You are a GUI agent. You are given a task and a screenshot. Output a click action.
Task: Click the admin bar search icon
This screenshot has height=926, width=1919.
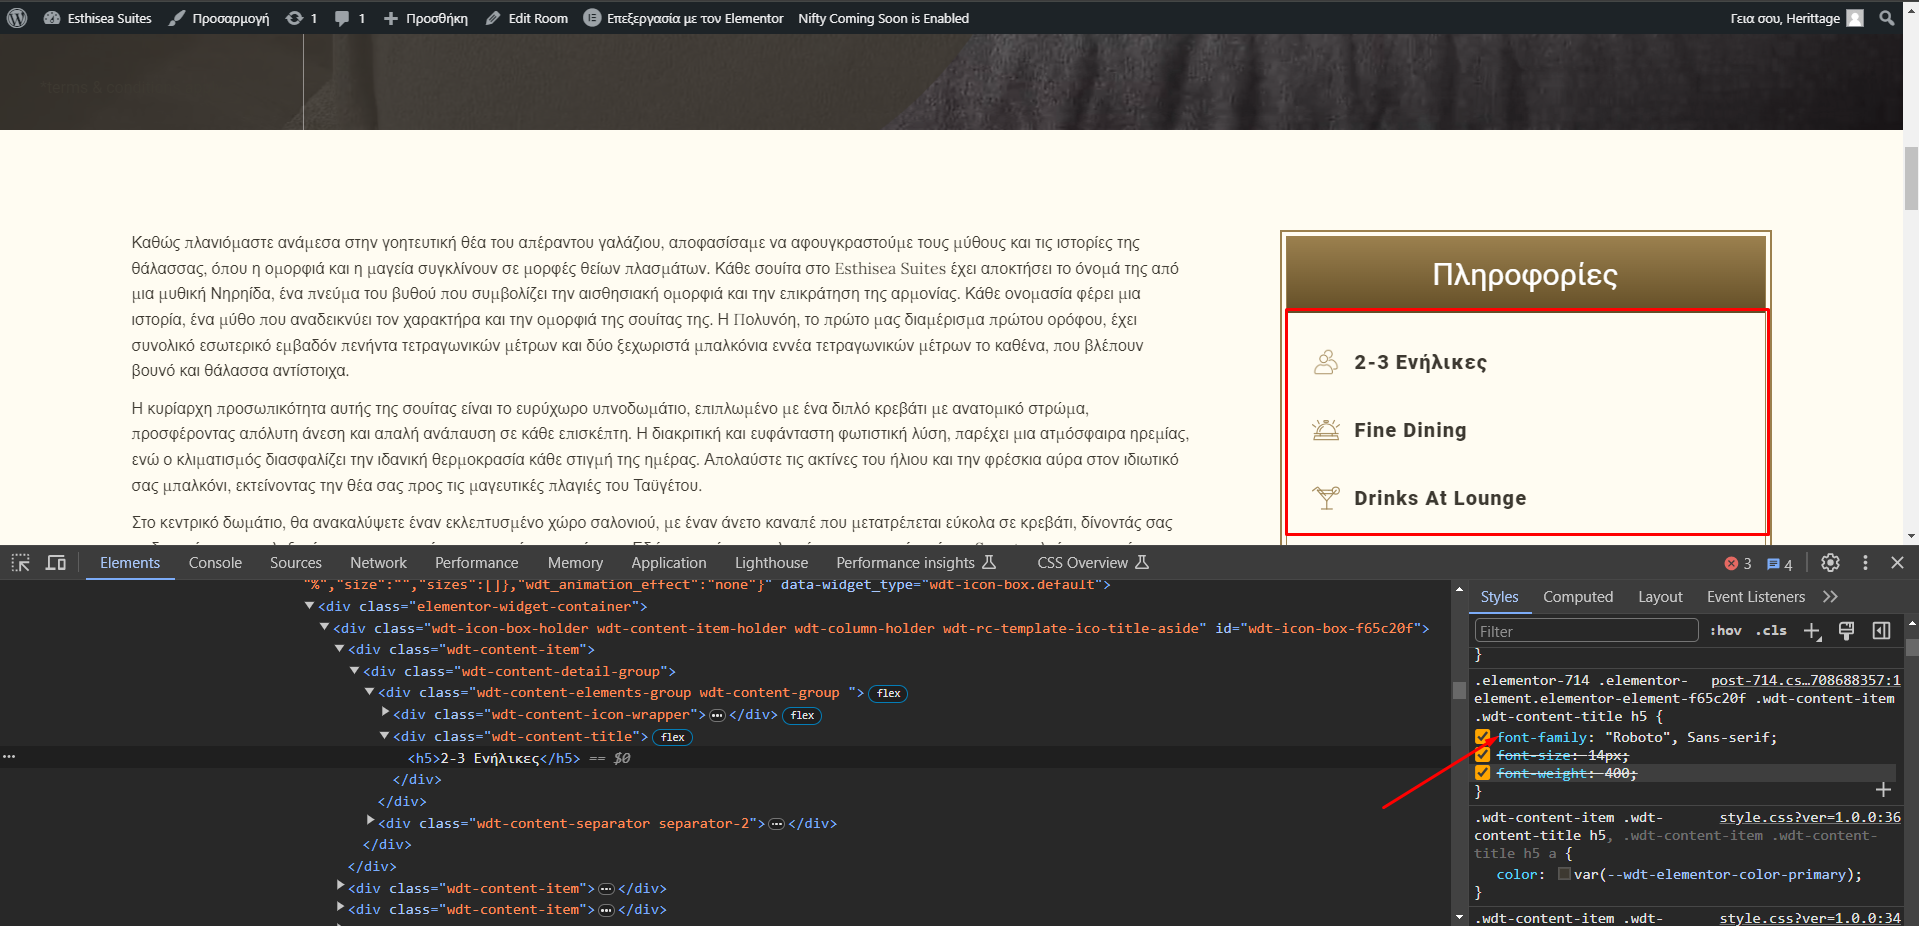[x=1887, y=18]
